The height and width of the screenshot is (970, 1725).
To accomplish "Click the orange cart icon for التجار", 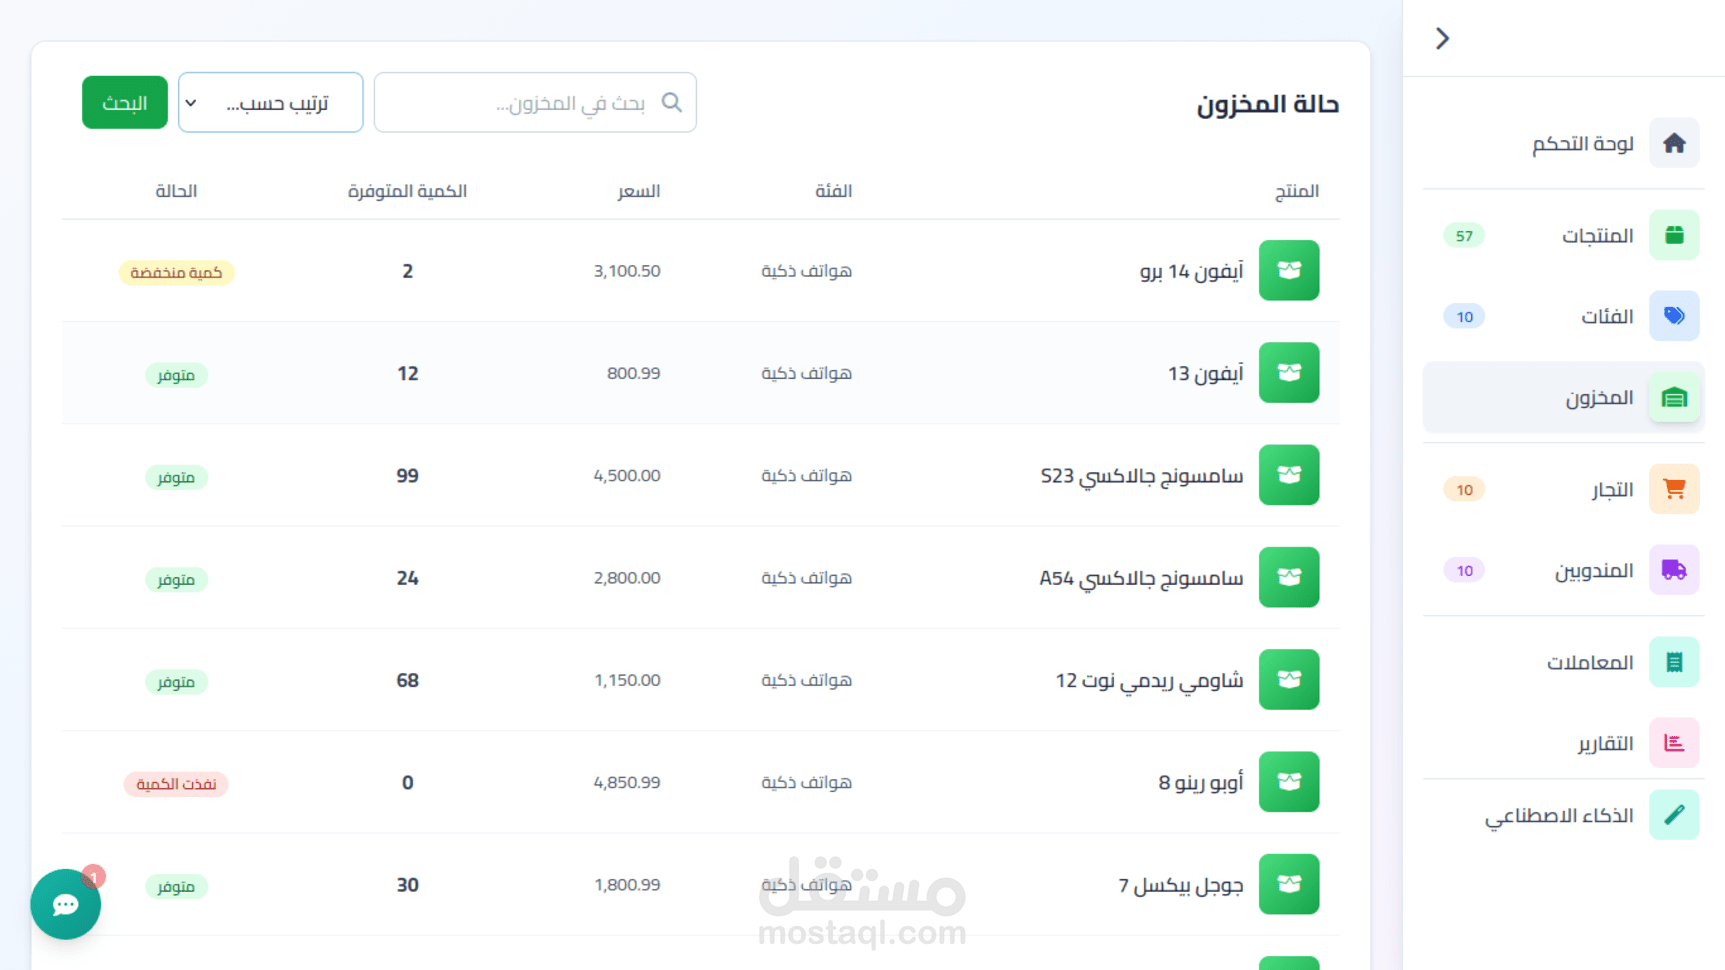I will coord(1674,489).
